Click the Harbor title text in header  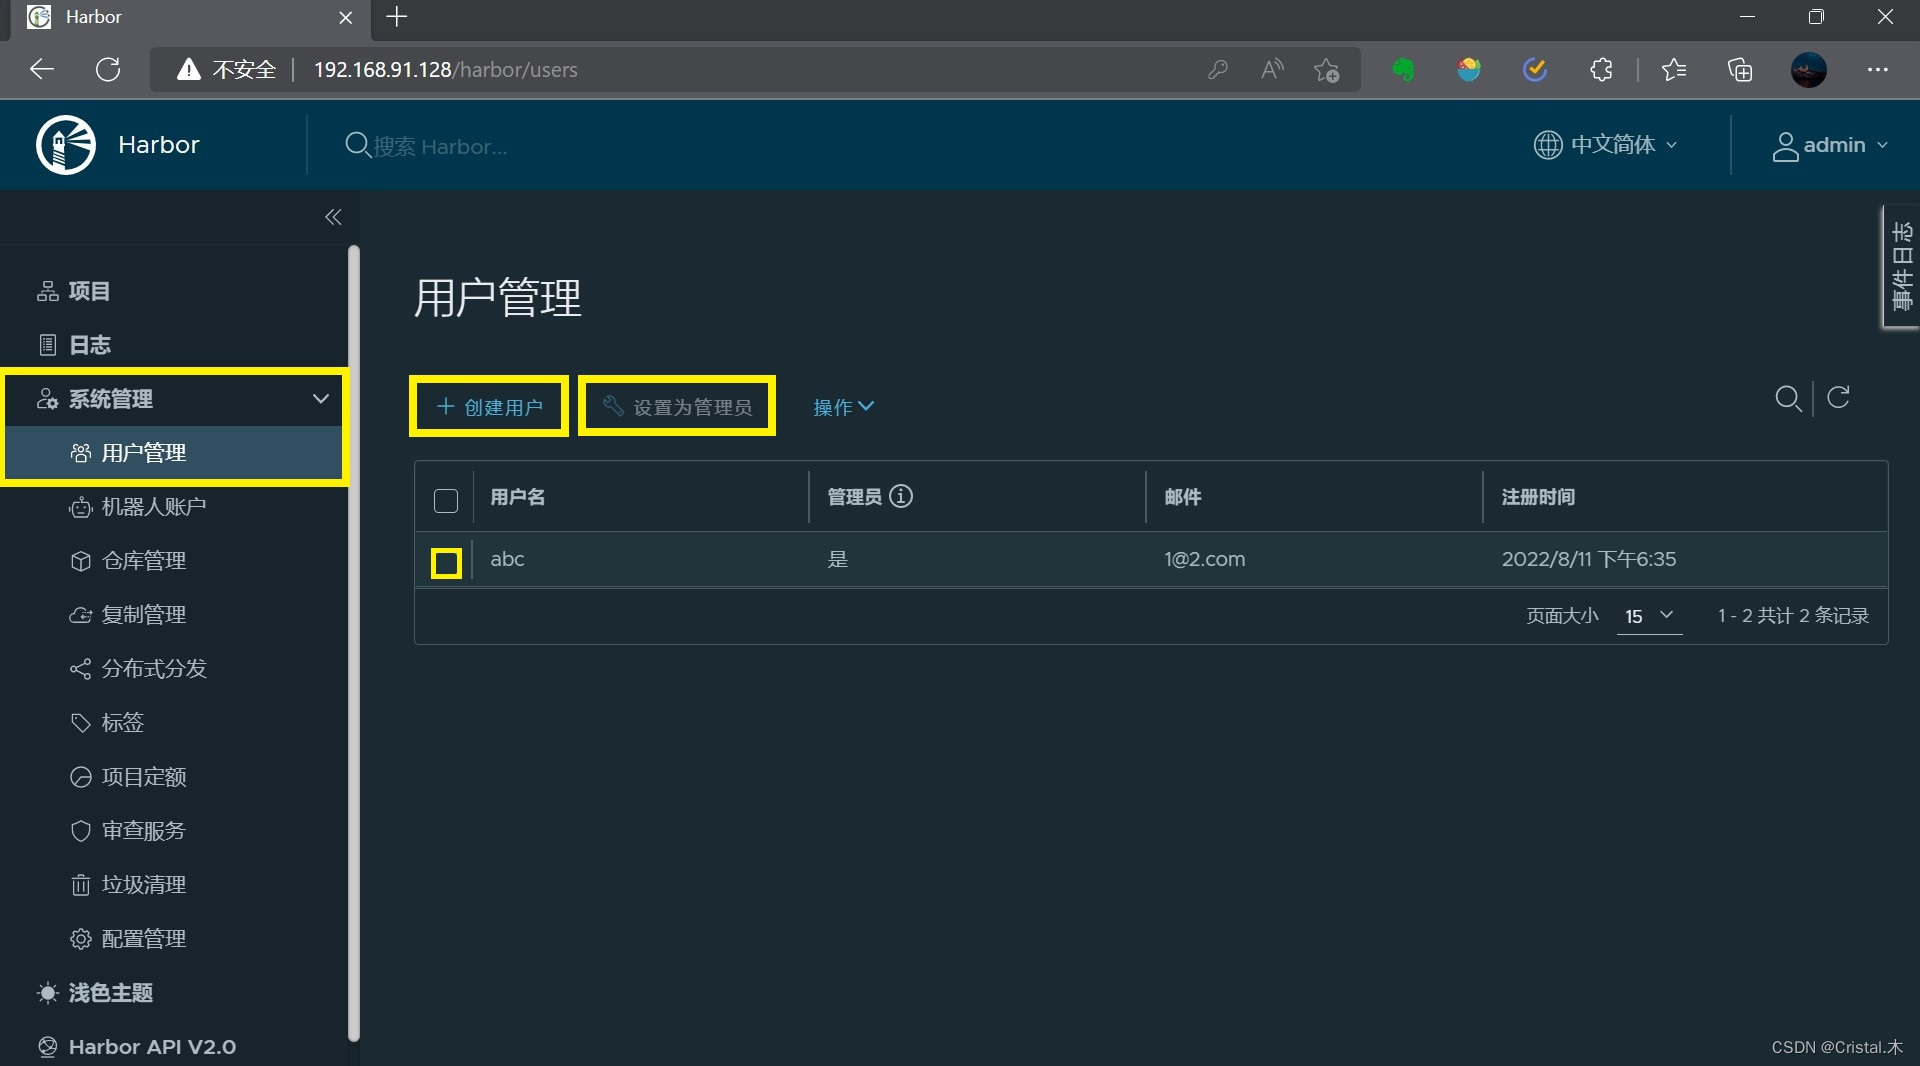[x=159, y=145]
